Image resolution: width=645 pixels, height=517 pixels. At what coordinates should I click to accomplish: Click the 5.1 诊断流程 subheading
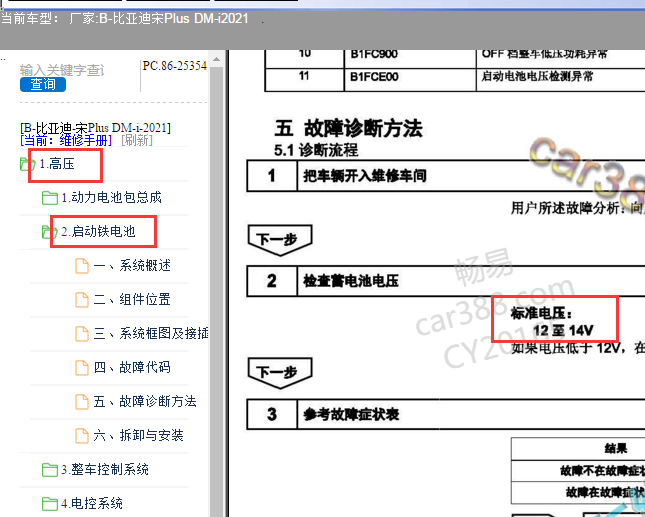(x=316, y=150)
